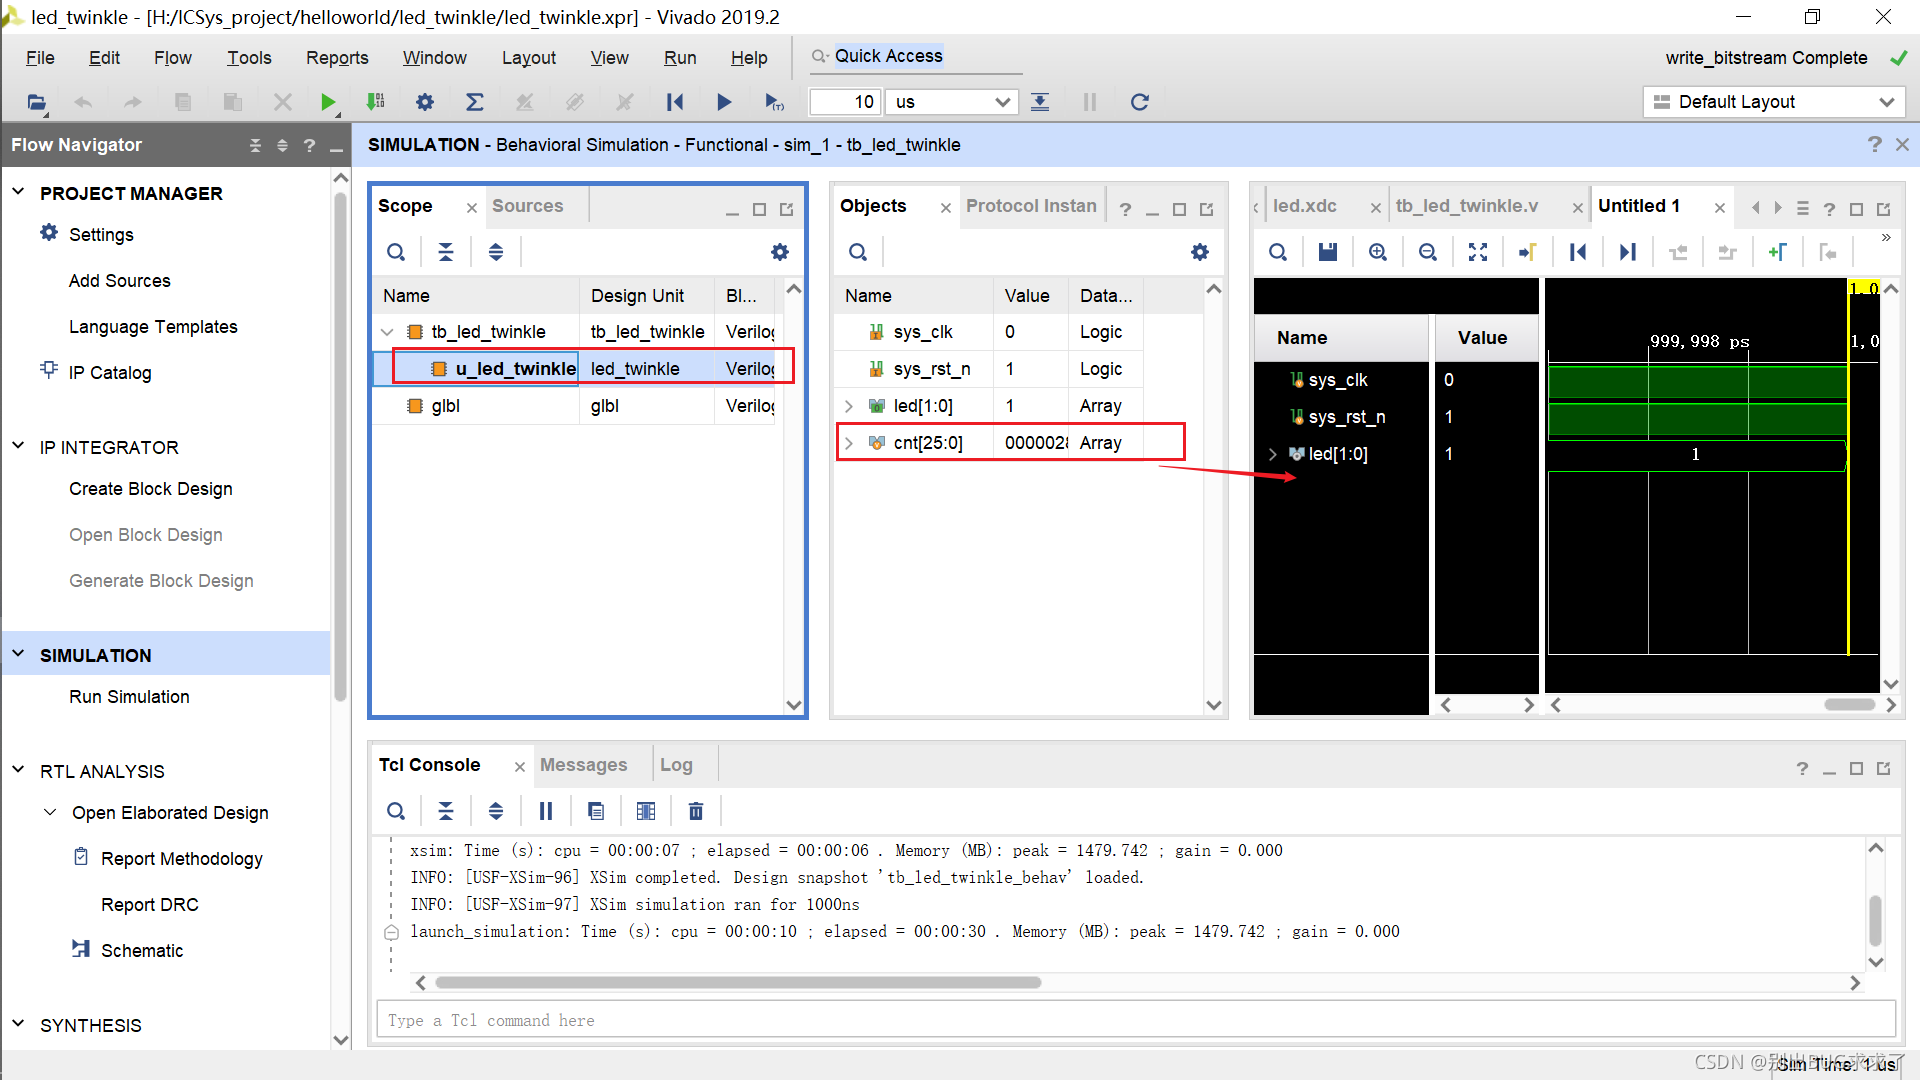Click waveform Go to Time 0 icon
The width and height of the screenshot is (1920, 1080).
[1578, 252]
